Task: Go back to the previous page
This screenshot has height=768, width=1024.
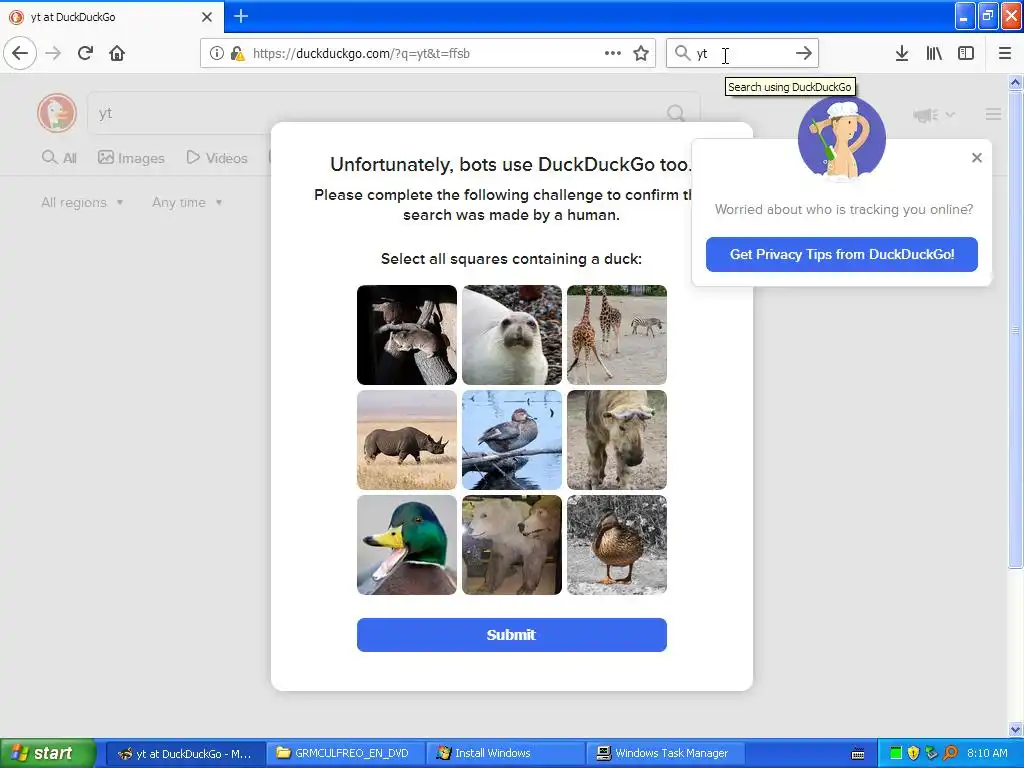Action: click(x=20, y=54)
